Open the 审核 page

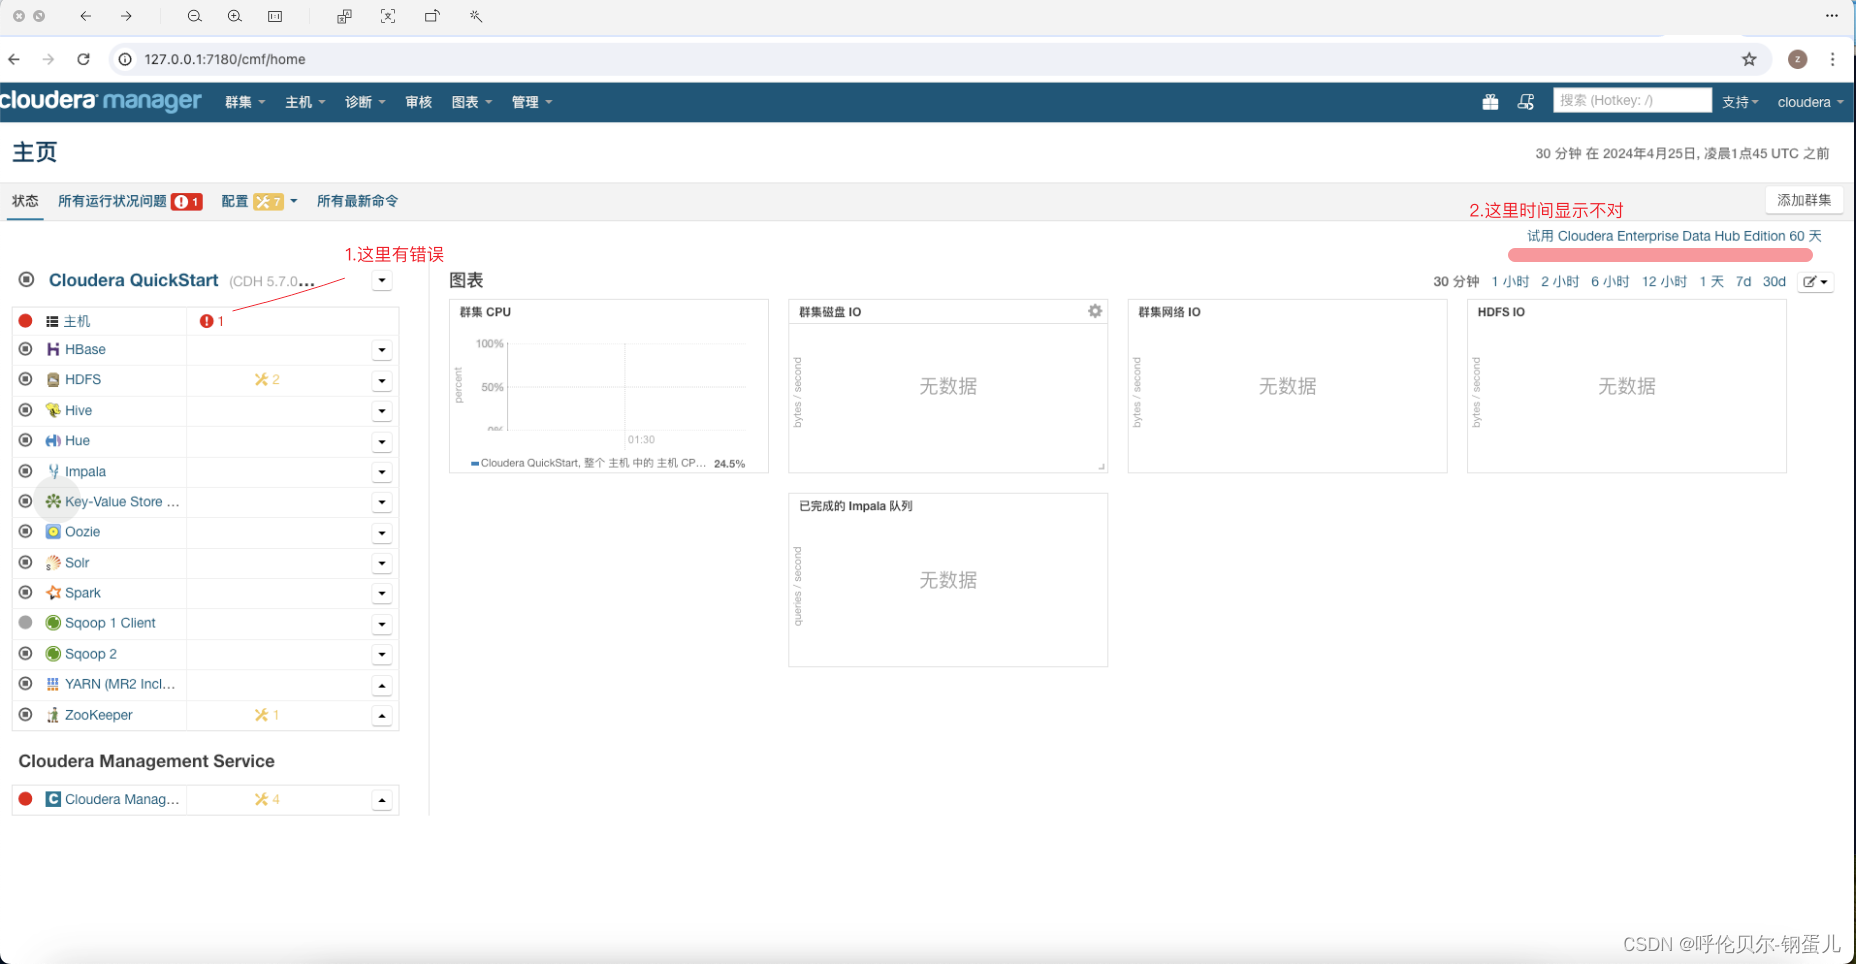point(418,102)
